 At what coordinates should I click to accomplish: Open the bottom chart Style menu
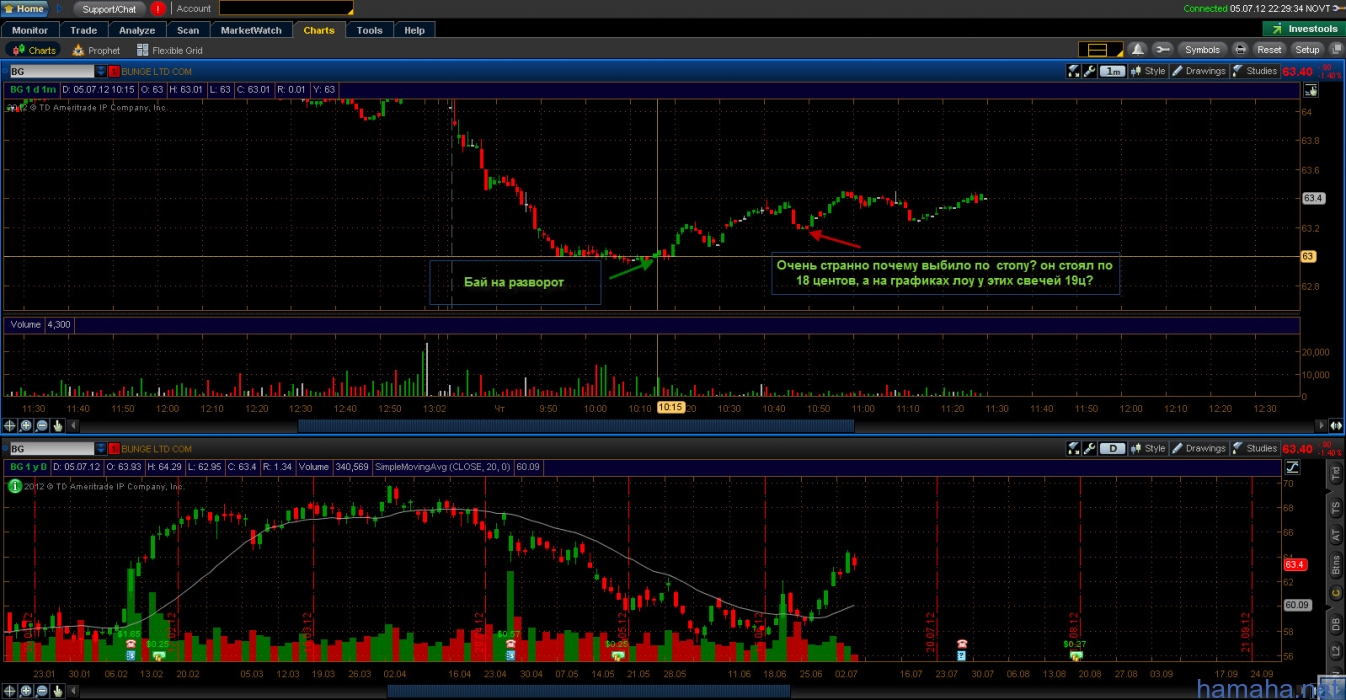coord(1149,449)
